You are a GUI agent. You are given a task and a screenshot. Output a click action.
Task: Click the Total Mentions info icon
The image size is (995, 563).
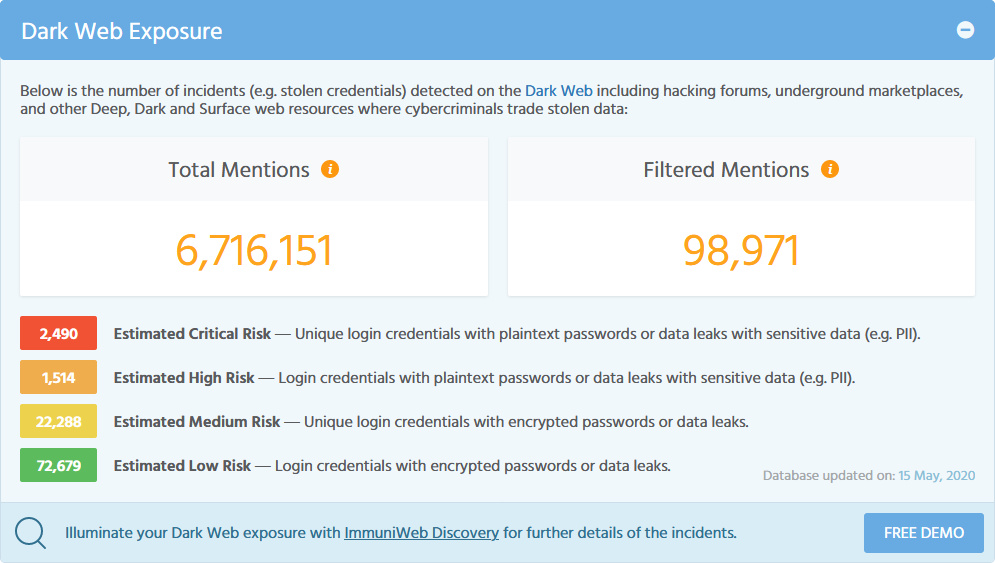pos(330,169)
